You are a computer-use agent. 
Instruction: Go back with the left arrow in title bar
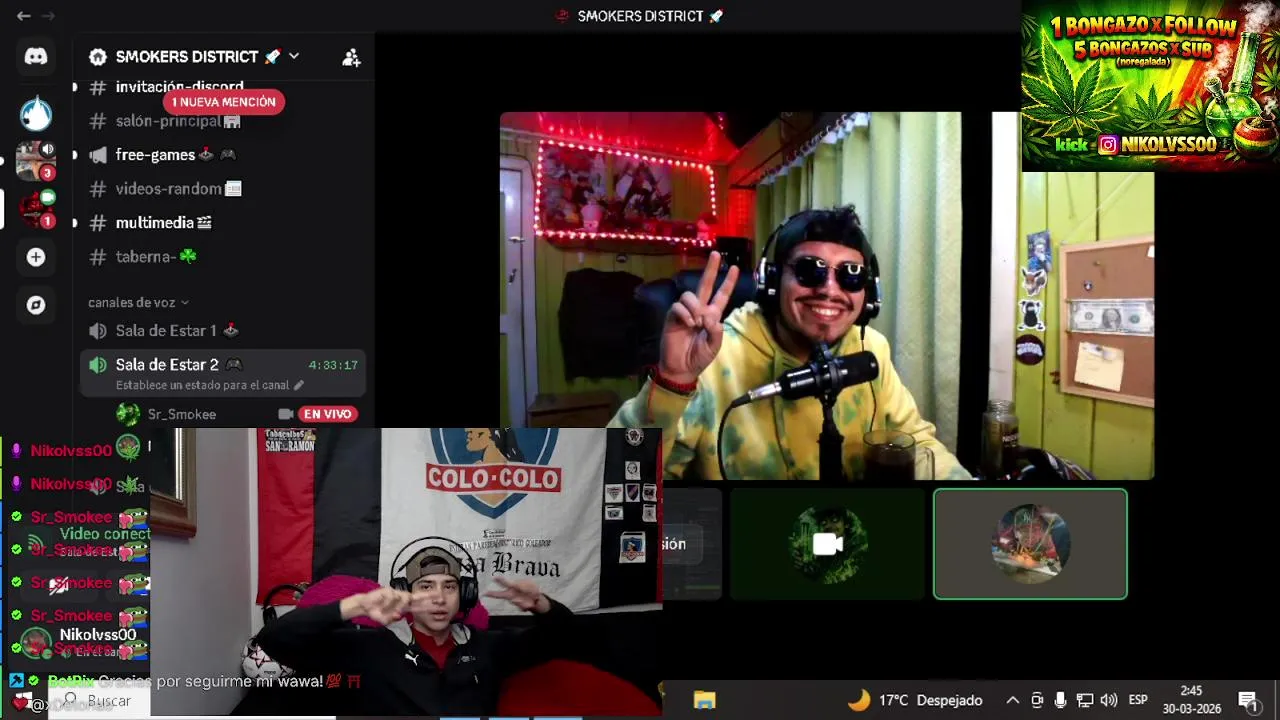(x=23, y=16)
